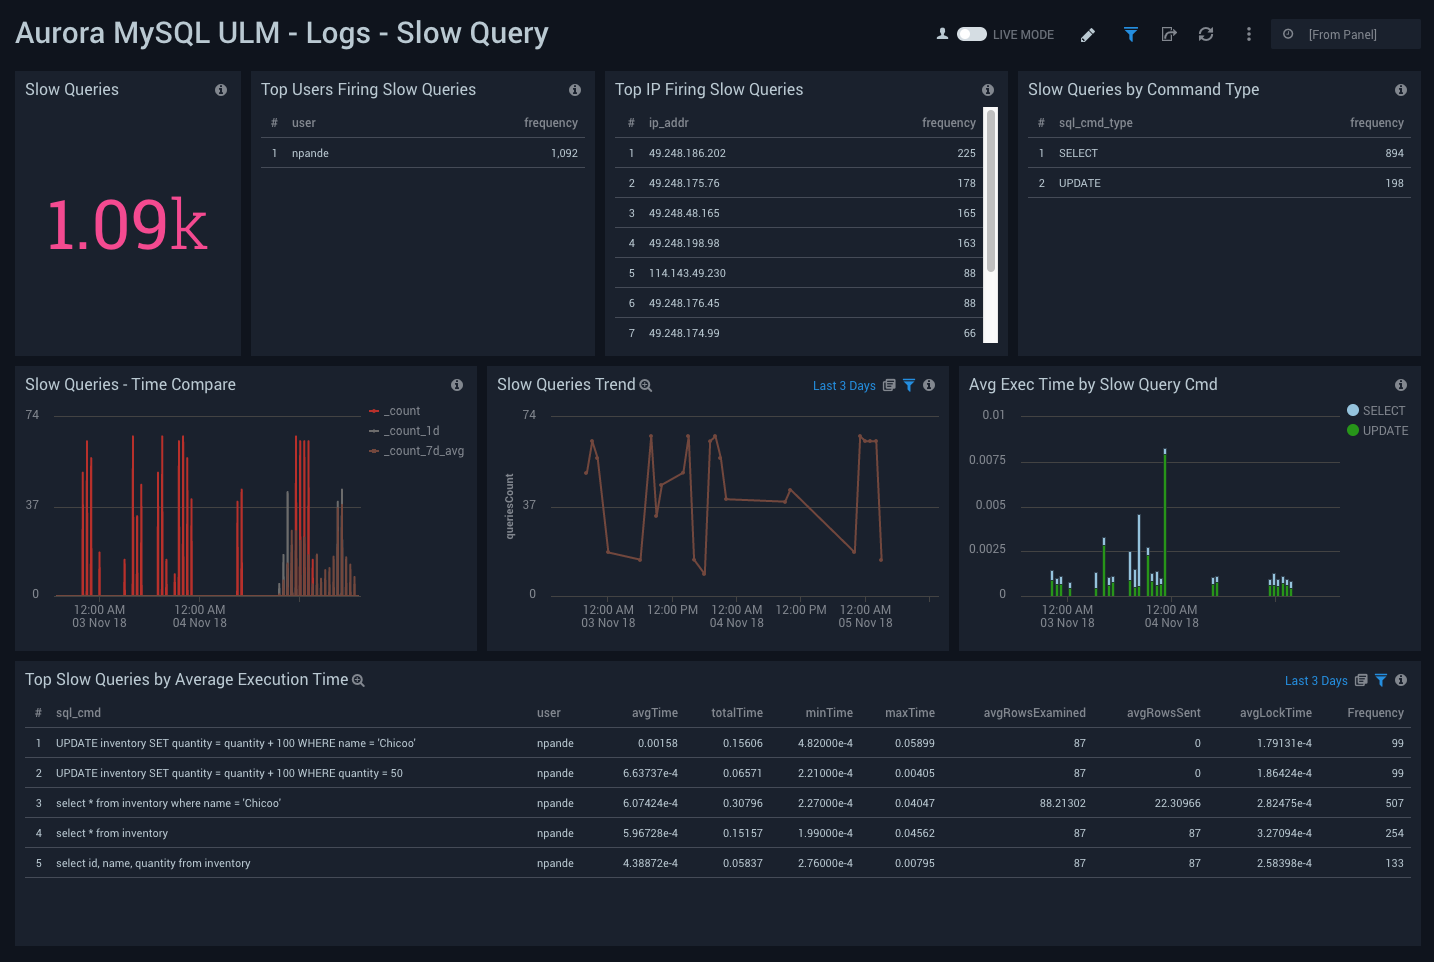Click the Slow Queries Trend magnifier icon
Screen dimensions: 1434x962
tap(646, 386)
